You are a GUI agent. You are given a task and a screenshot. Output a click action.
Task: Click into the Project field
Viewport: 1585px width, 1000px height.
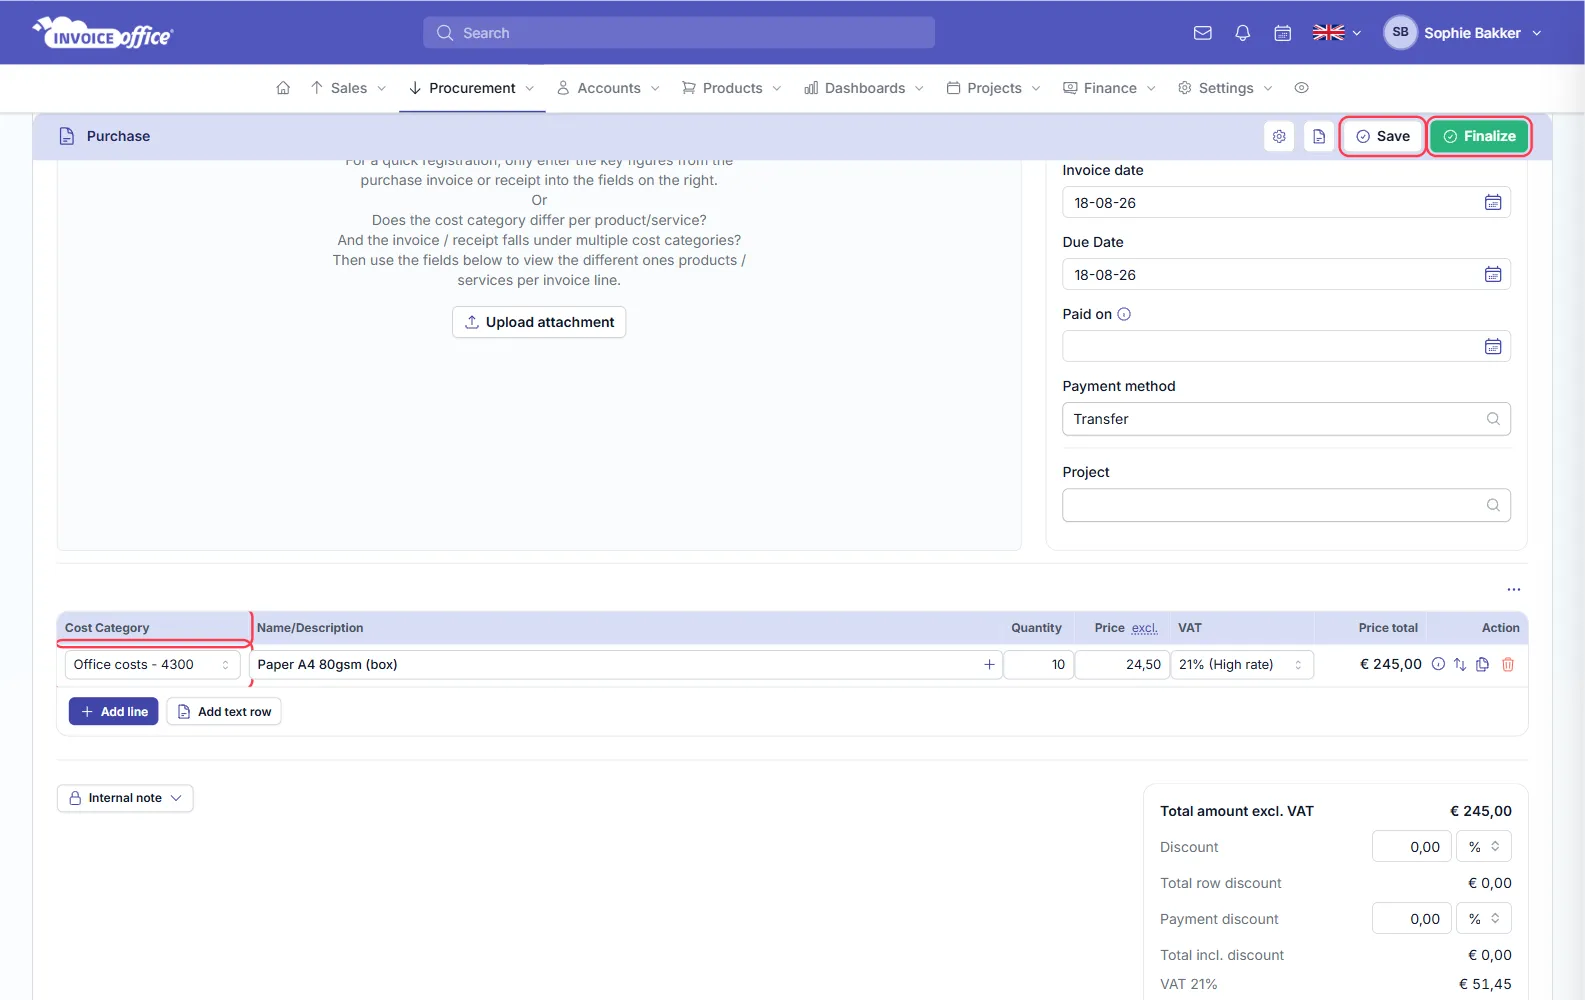(1286, 505)
